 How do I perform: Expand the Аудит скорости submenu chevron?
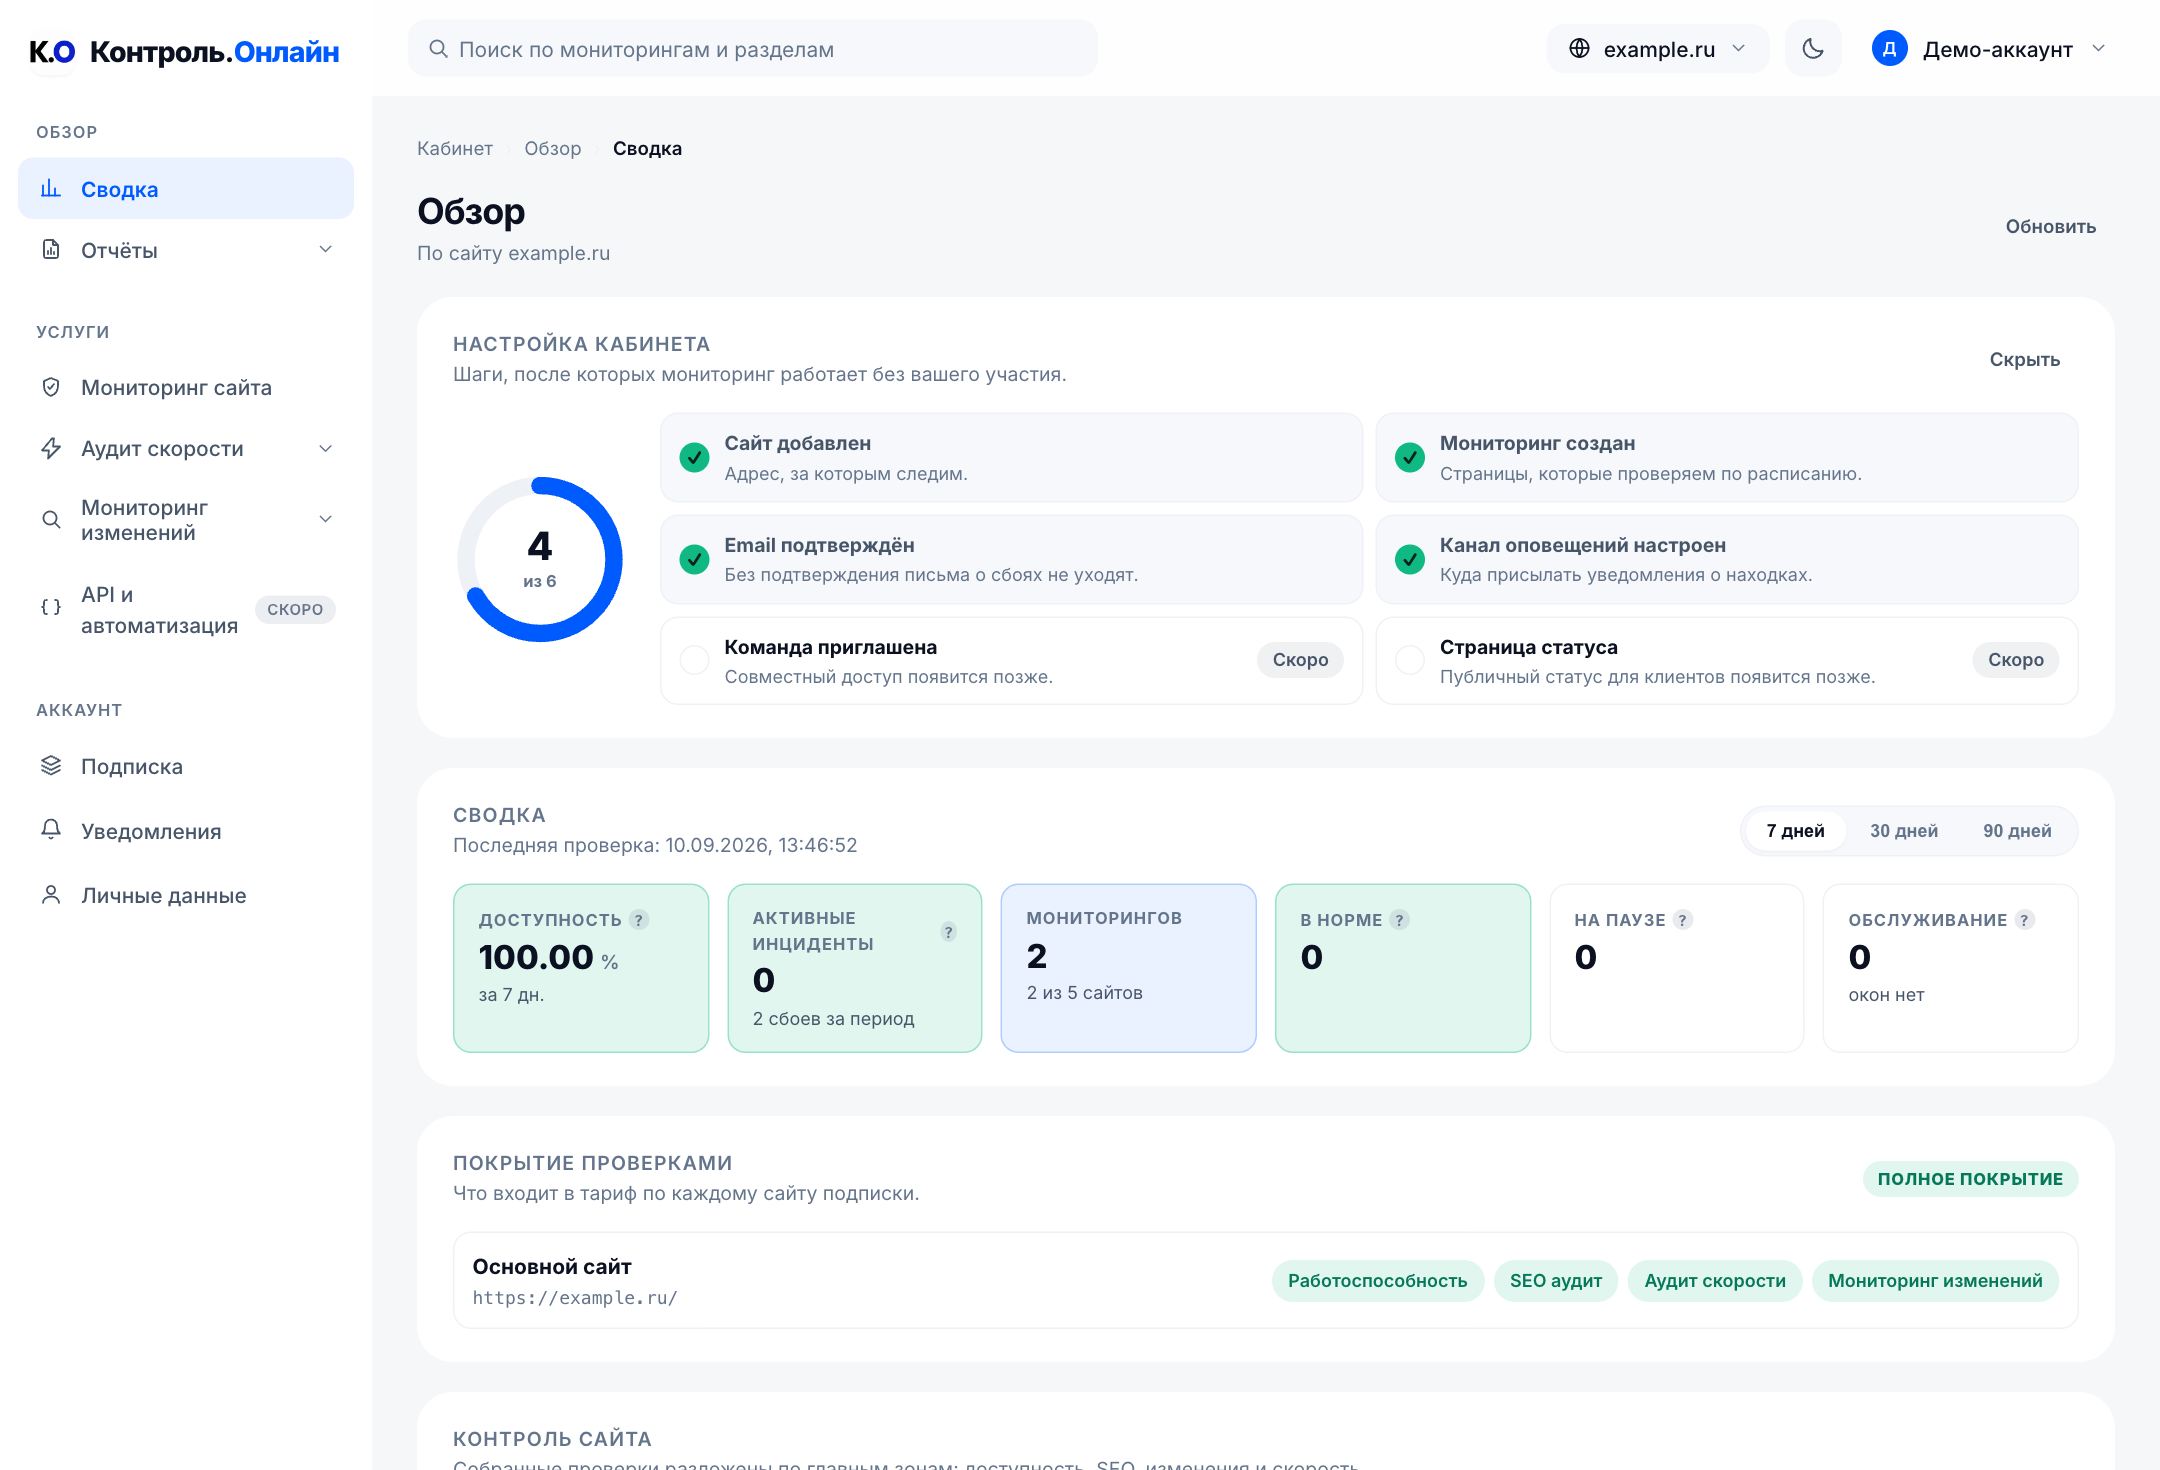(325, 448)
